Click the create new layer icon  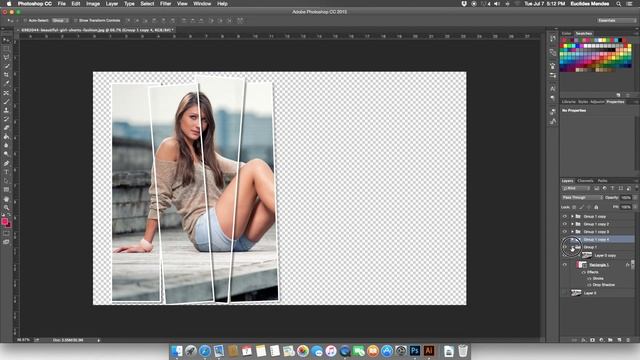click(x=619, y=340)
